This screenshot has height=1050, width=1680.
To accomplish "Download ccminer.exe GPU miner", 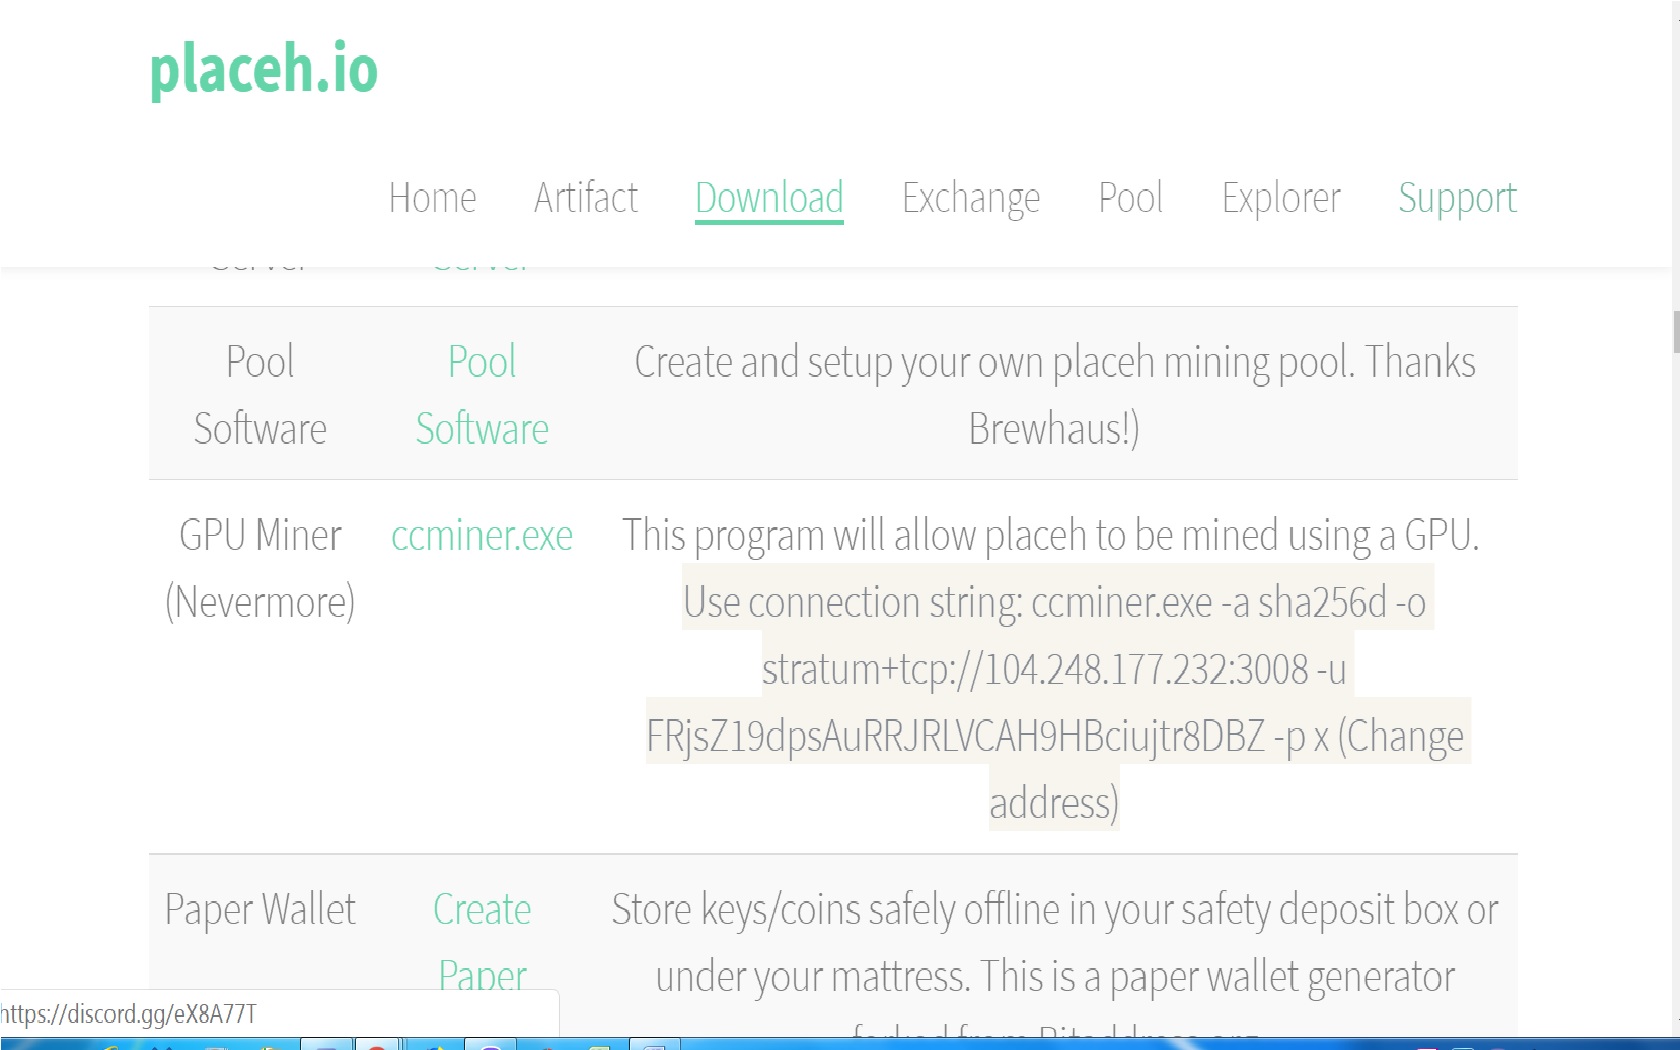I will 482,536.
